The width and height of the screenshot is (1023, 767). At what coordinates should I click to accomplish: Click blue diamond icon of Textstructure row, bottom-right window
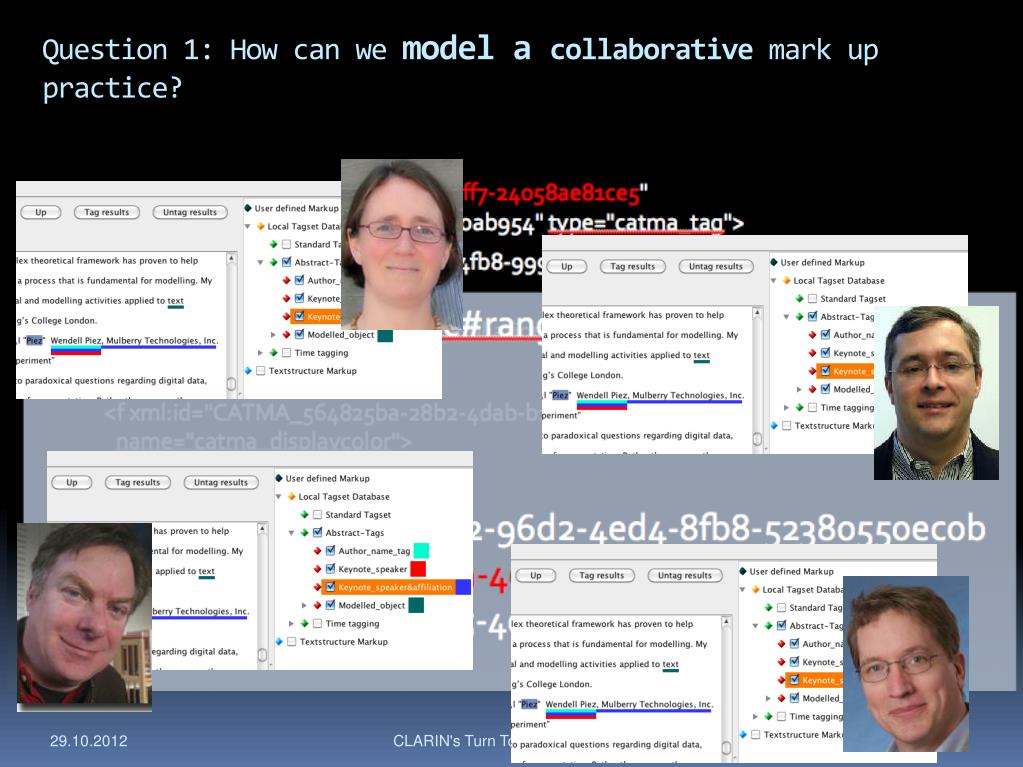[743, 734]
